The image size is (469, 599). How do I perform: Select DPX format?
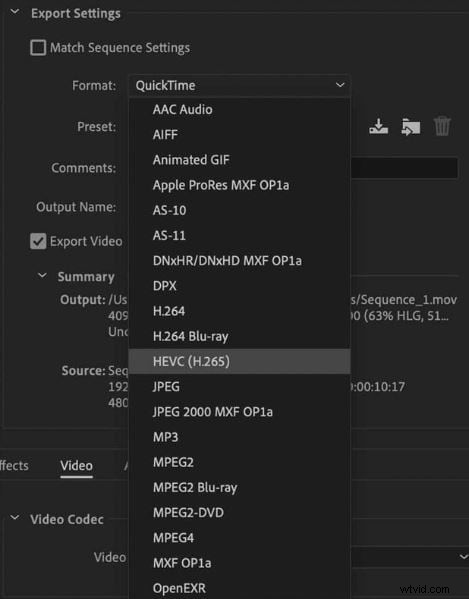239,286
